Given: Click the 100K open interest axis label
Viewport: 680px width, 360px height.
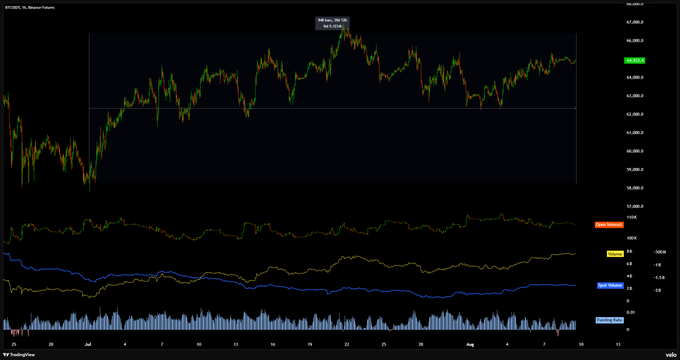Looking at the screenshot, I should click(631, 238).
